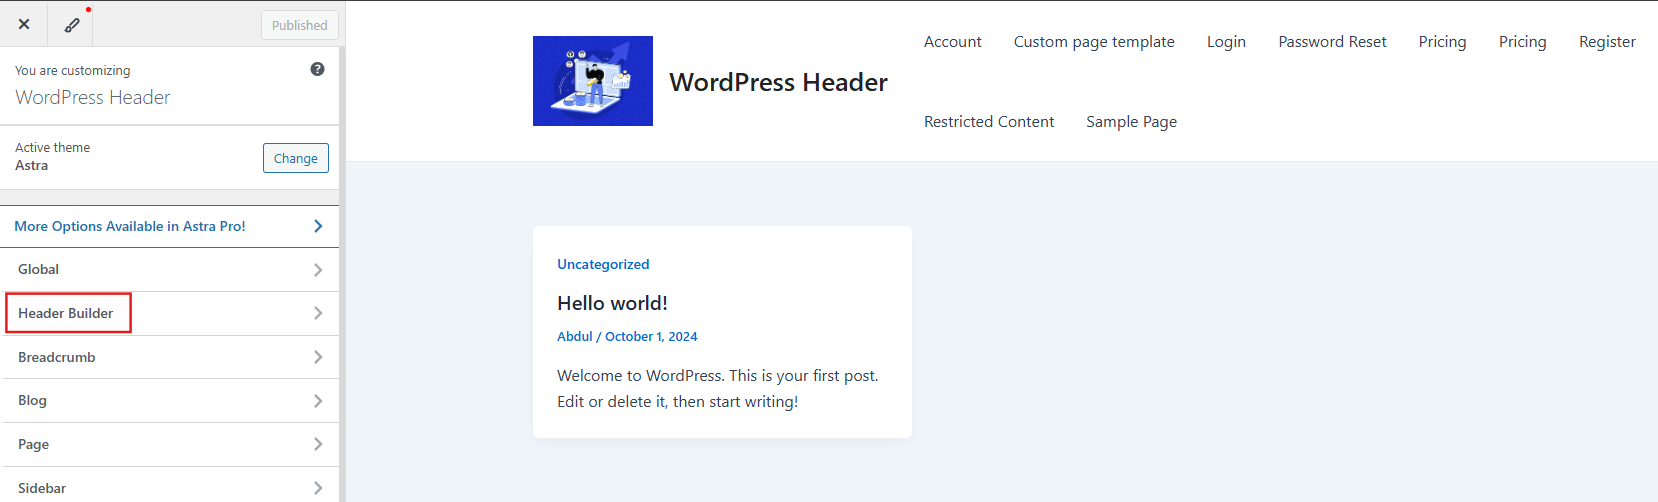This screenshot has width=1658, height=502.
Task: Close the Customizer with the X icon
Action: point(24,24)
